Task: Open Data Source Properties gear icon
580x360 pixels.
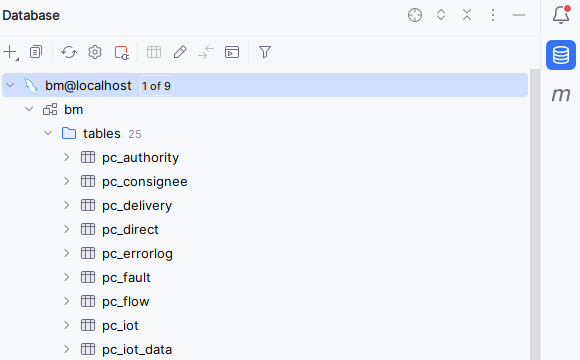Action: click(x=95, y=52)
